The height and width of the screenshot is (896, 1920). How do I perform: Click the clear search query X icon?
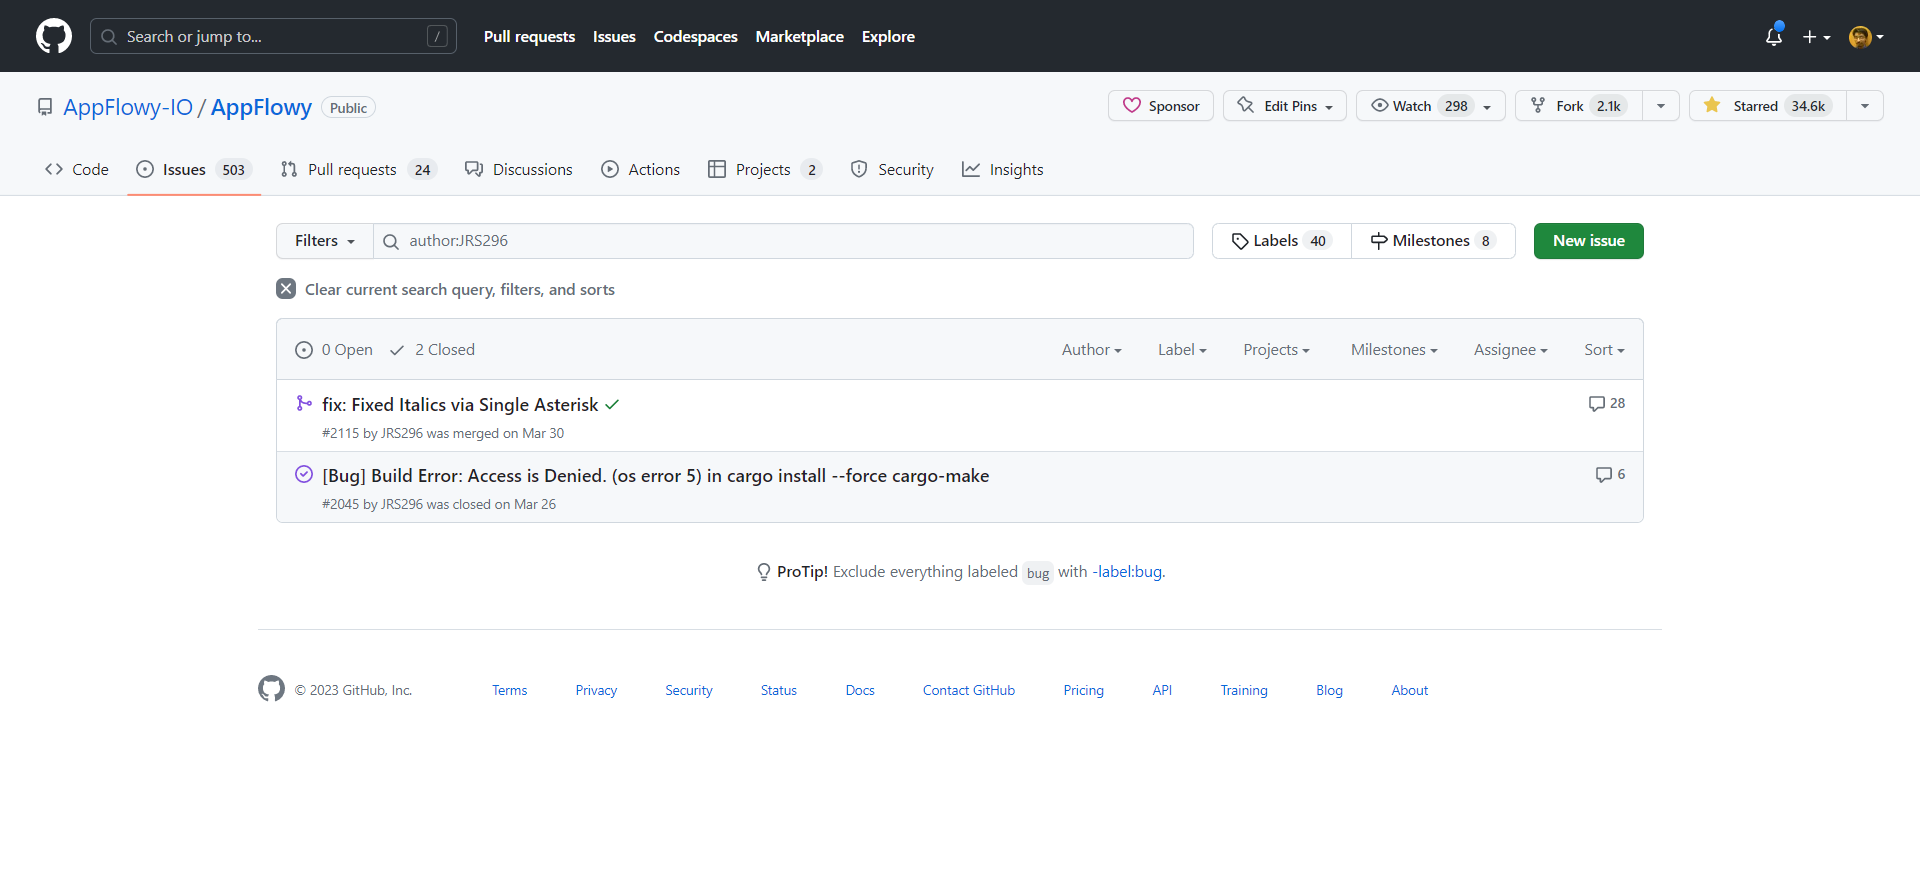tap(286, 289)
